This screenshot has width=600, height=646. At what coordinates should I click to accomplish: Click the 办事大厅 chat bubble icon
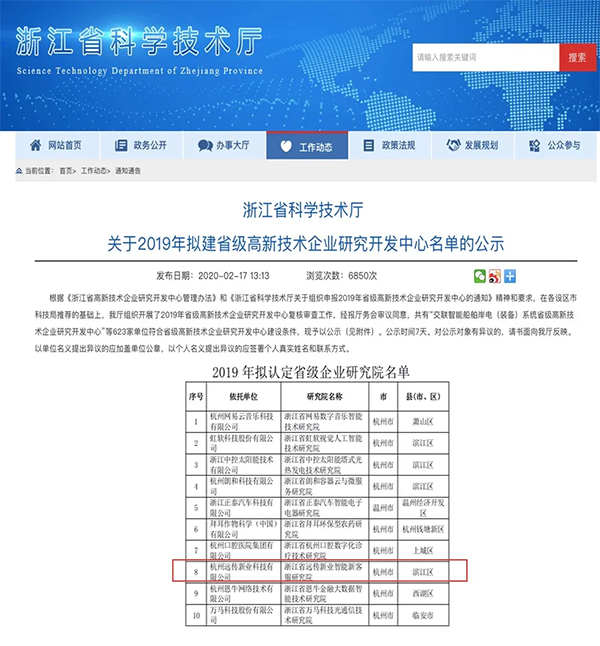[204, 145]
